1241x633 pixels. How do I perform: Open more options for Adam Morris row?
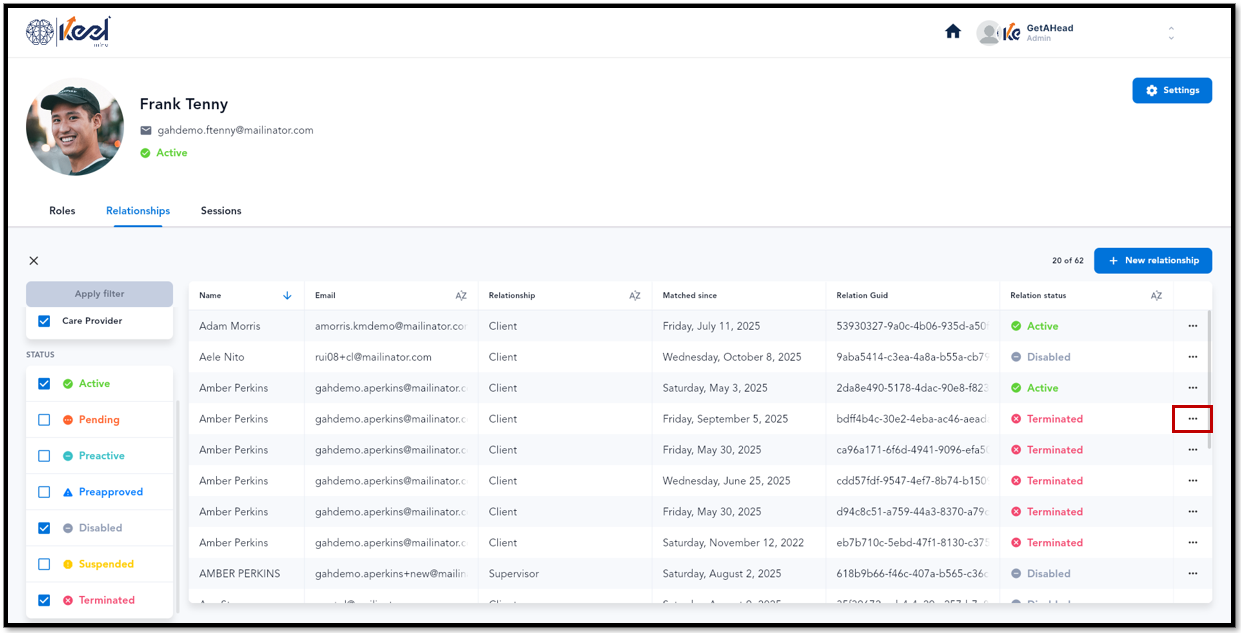click(x=1192, y=326)
